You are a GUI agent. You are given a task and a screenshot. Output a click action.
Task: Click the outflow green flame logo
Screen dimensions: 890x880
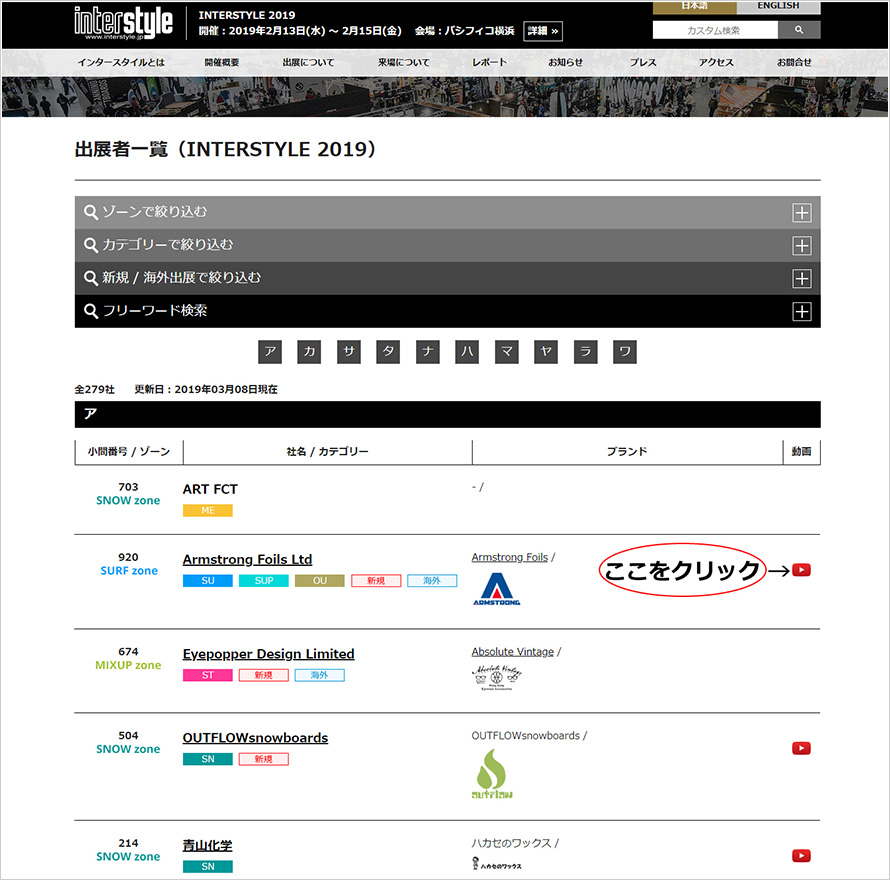492,773
